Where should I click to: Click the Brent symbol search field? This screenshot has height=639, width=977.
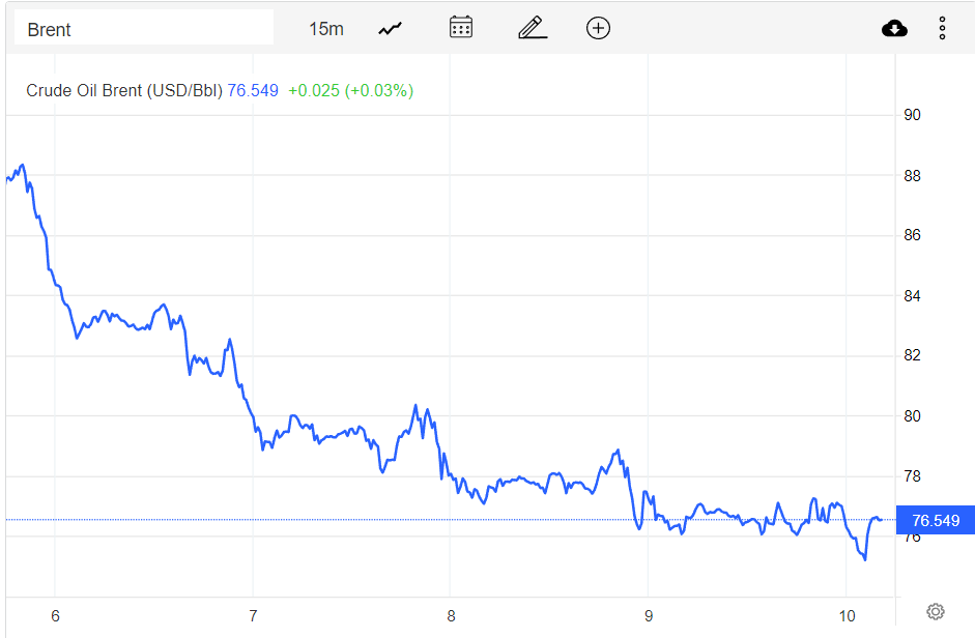click(x=142, y=29)
